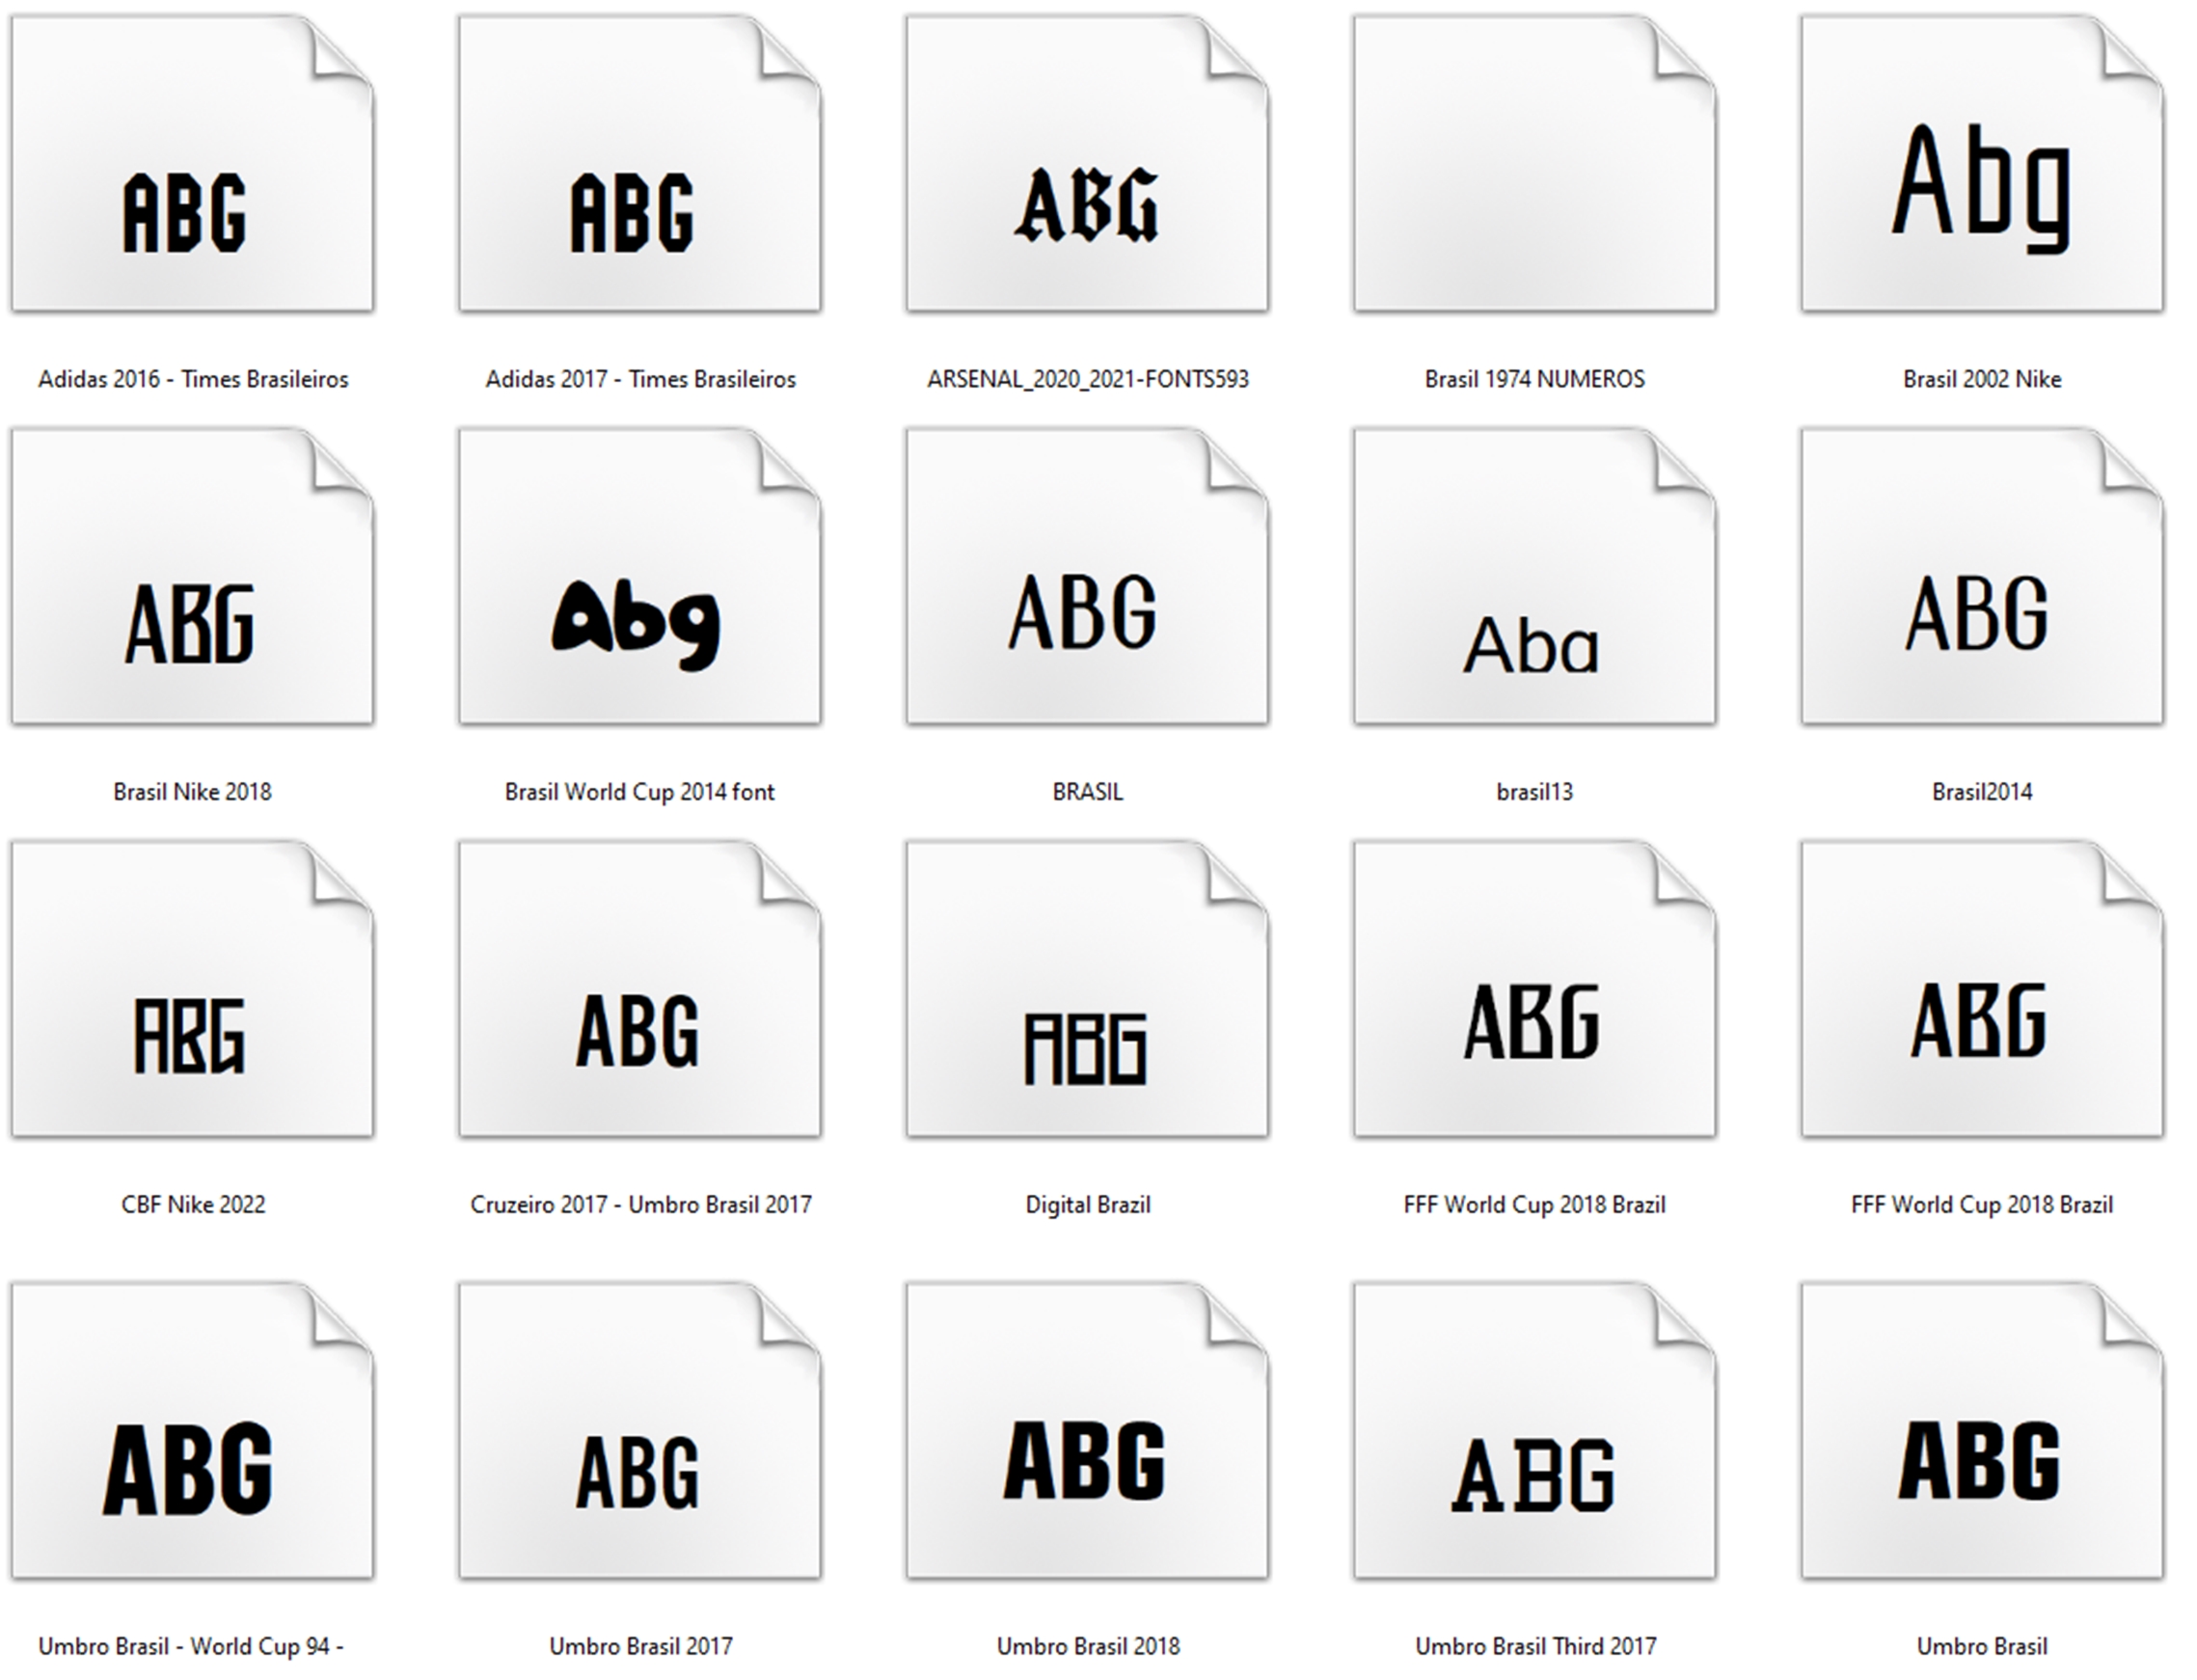Click the Brasil 2002 Nike font icon

point(1981,165)
